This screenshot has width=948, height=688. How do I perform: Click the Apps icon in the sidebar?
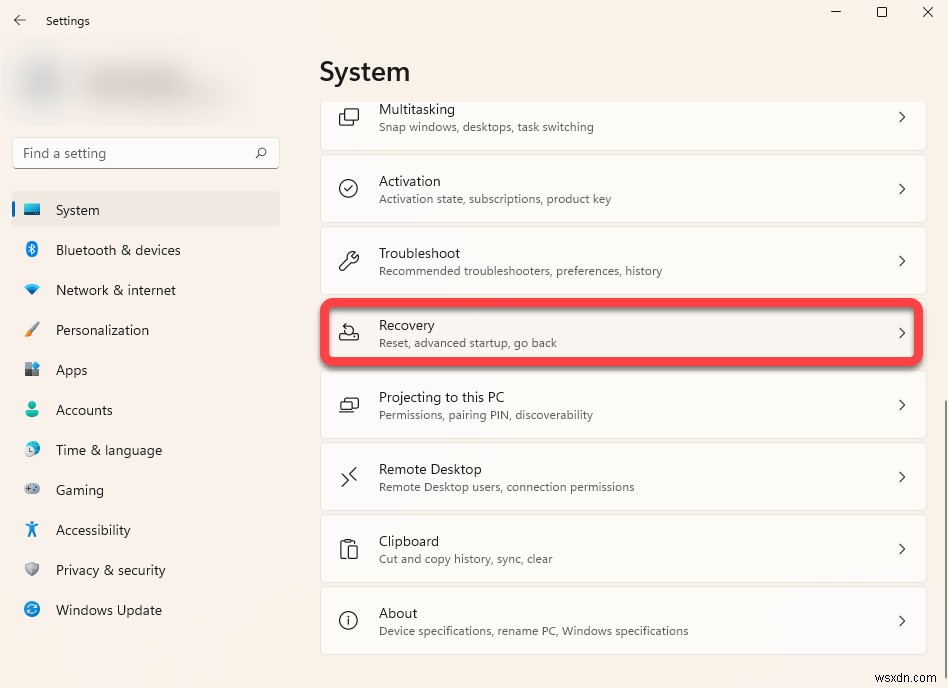[x=31, y=370]
